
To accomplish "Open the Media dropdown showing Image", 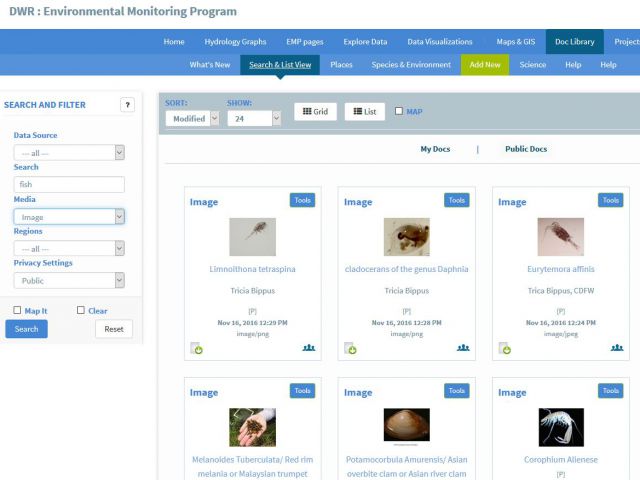I will click(69, 216).
